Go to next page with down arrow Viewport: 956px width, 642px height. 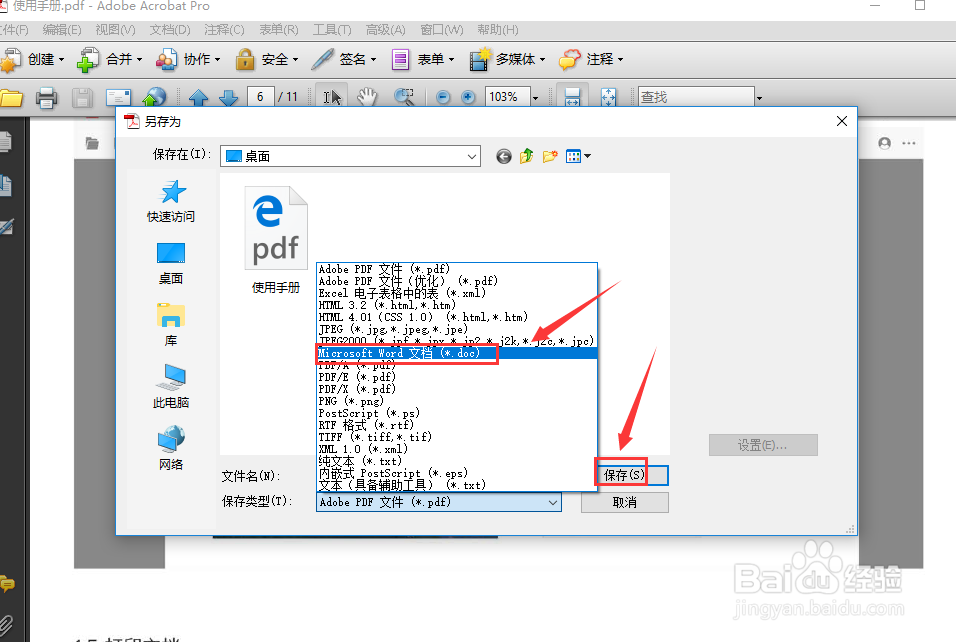[x=229, y=98]
